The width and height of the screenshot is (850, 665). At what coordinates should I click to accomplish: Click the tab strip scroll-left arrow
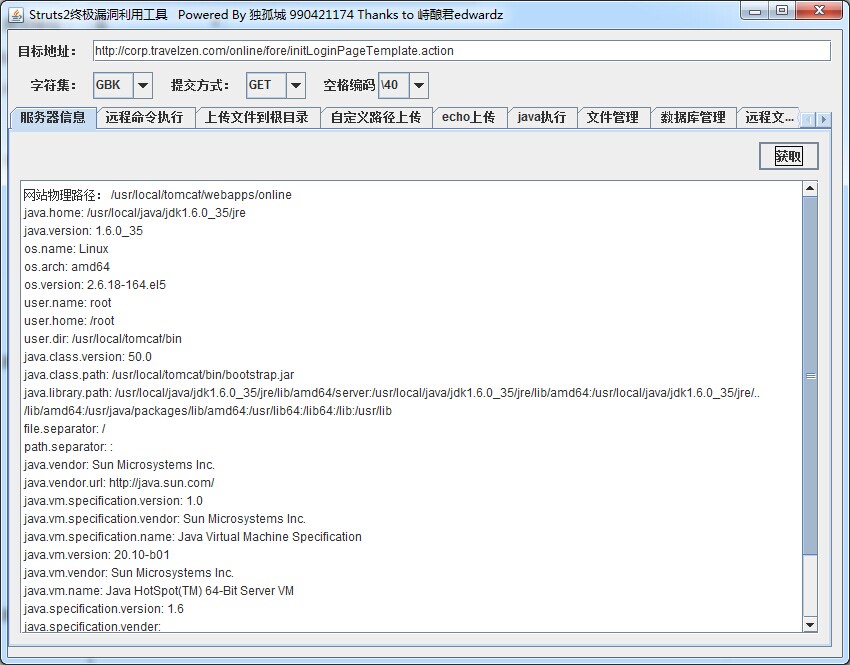pos(808,119)
